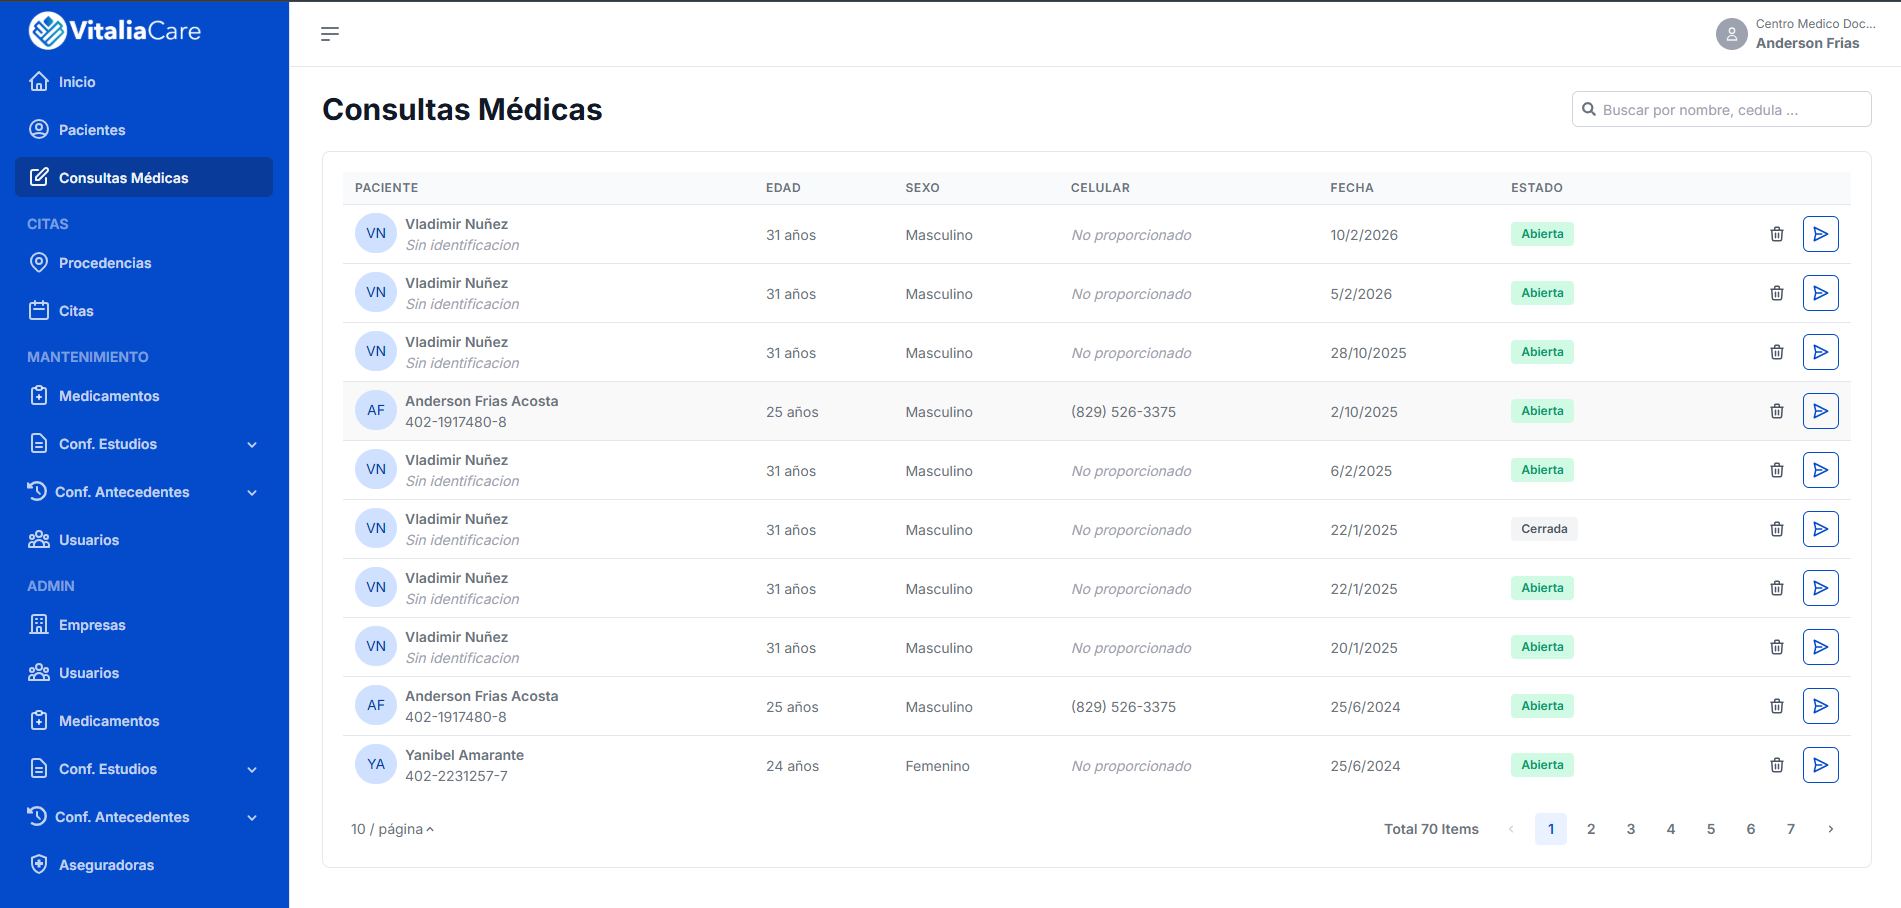This screenshot has height=908, width=1901.
Task: Open the consultation dated 20/1/2025
Action: pyautogui.click(x=1821, y=647)
